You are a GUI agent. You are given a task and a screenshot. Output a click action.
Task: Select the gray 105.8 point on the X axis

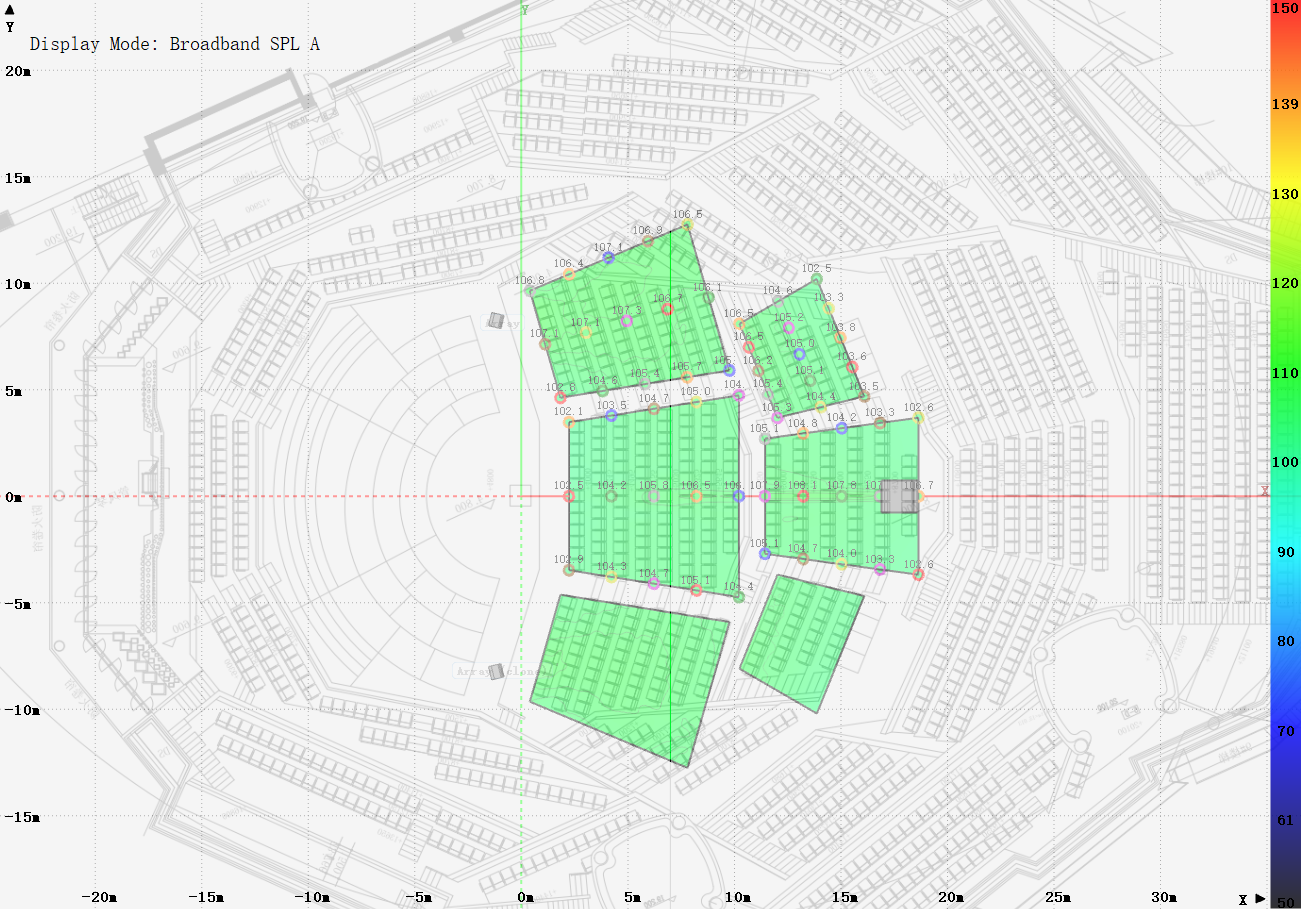click(654, 496)
